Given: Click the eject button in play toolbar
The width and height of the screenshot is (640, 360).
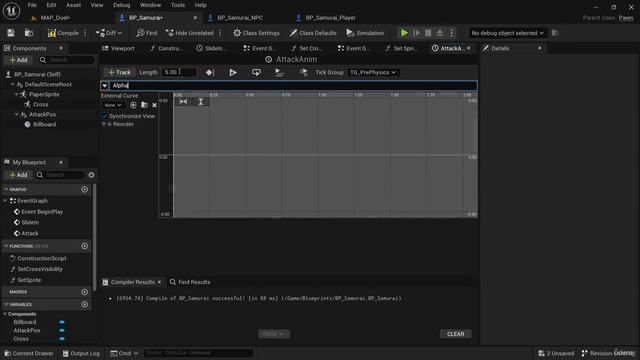Looking at the screenshot, I should pos(440,33).
